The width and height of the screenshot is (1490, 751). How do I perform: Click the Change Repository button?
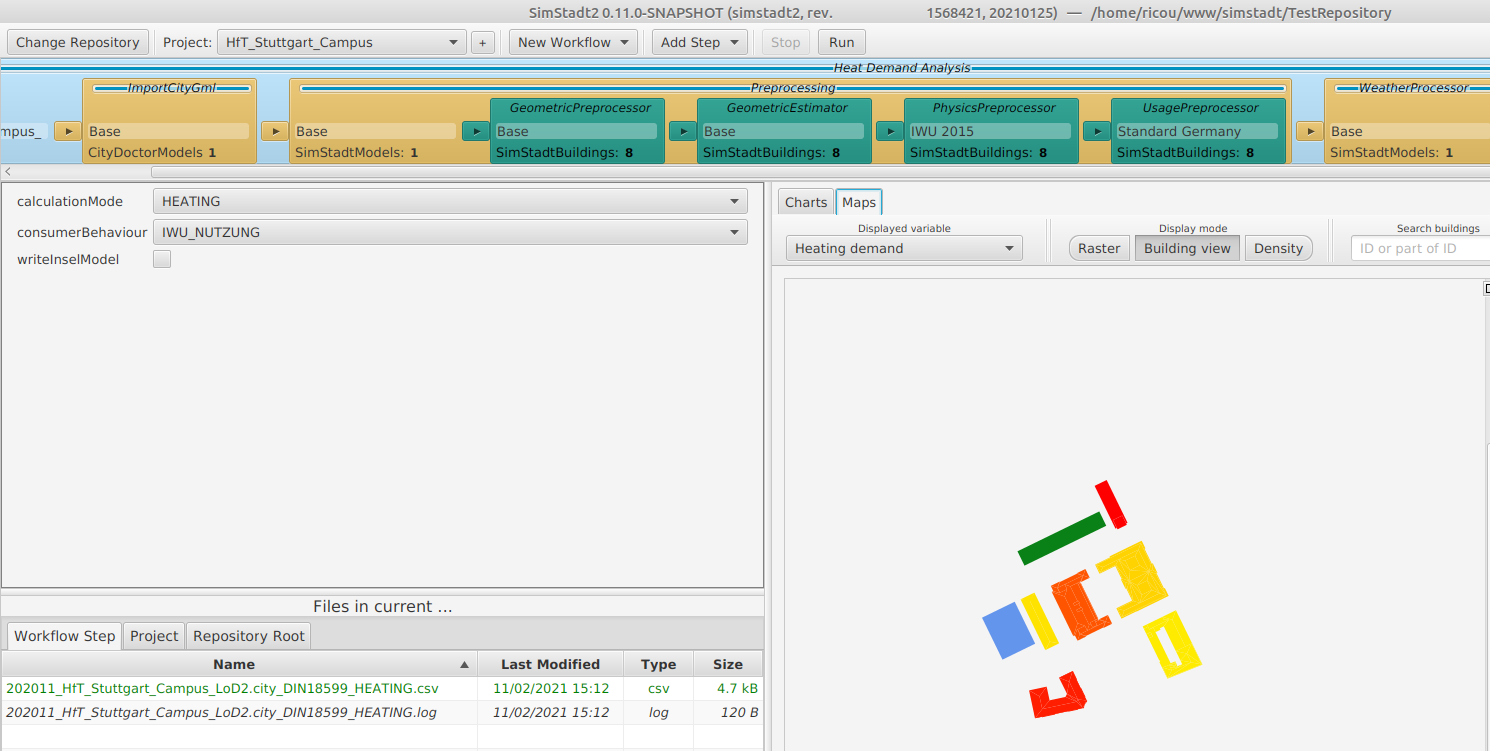tap(78, 42)
